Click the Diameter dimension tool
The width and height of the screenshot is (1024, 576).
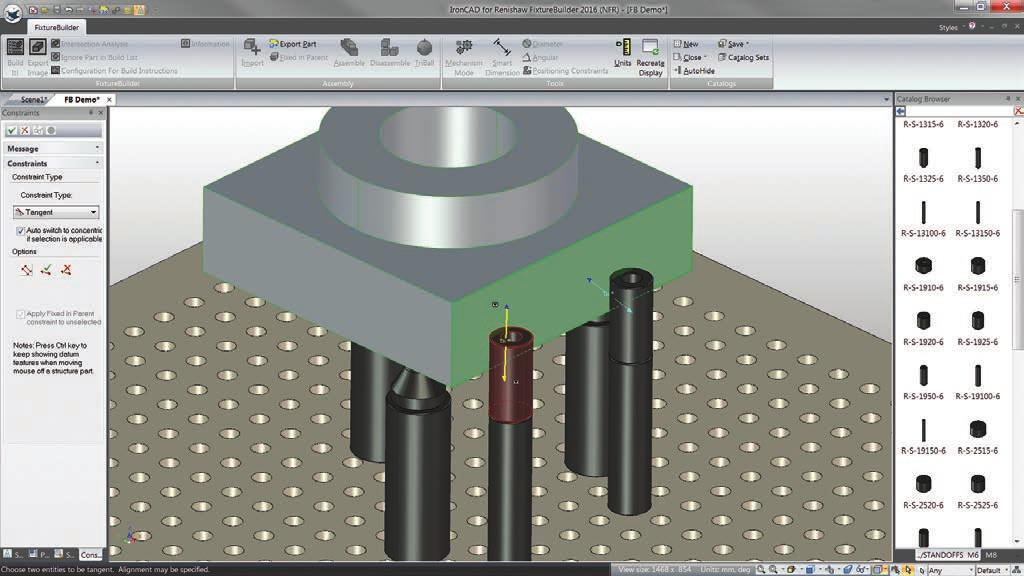pos(542,44)
